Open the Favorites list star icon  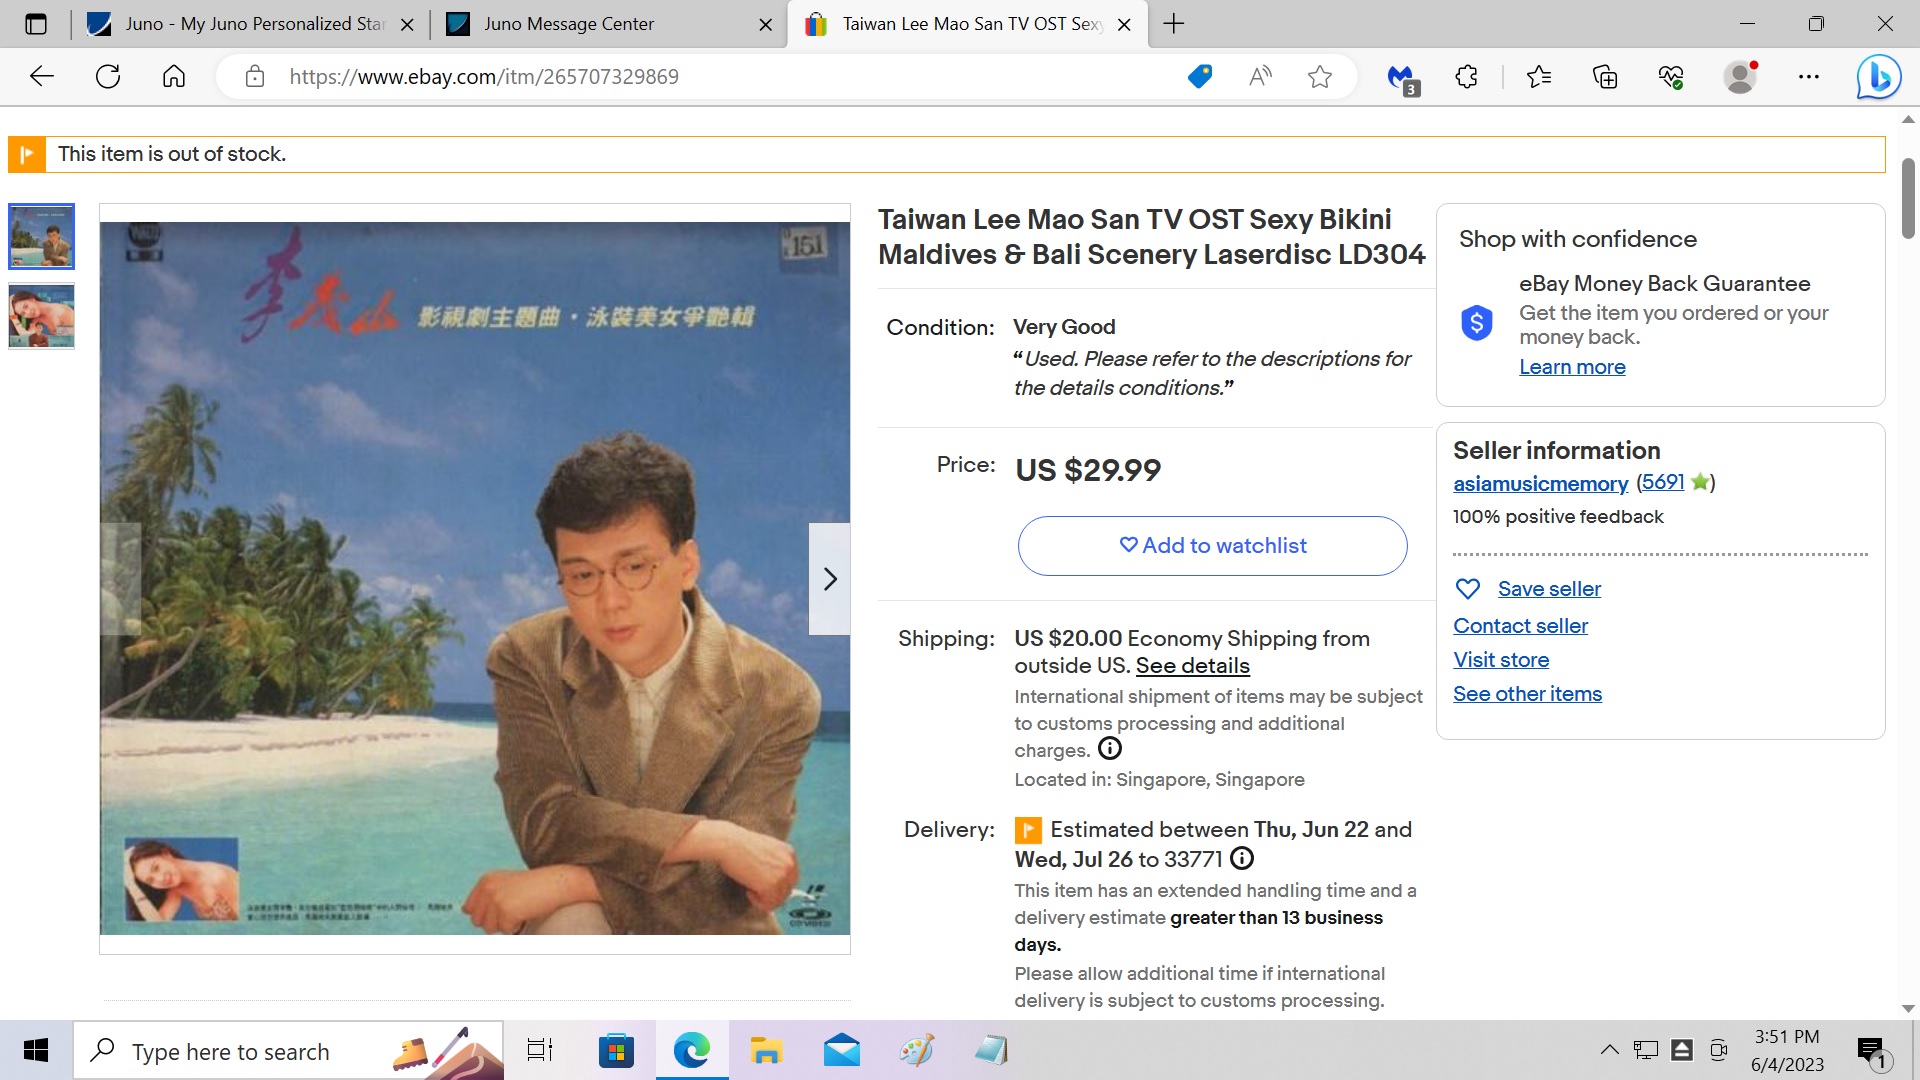click(1538, 77)
